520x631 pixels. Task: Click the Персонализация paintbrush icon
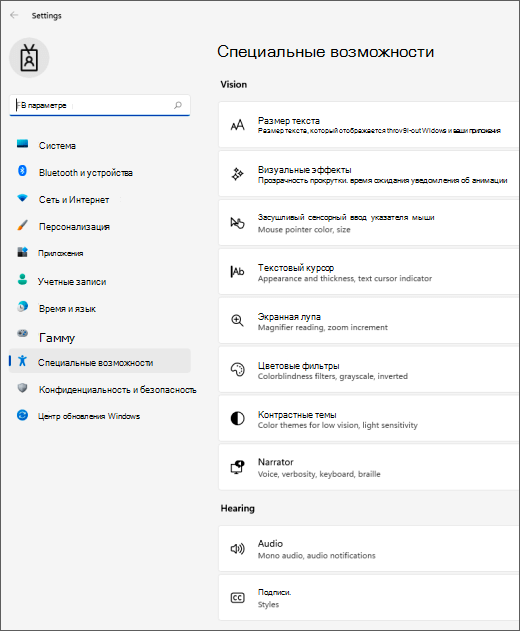pyautogui.click(x=23, y=225)
